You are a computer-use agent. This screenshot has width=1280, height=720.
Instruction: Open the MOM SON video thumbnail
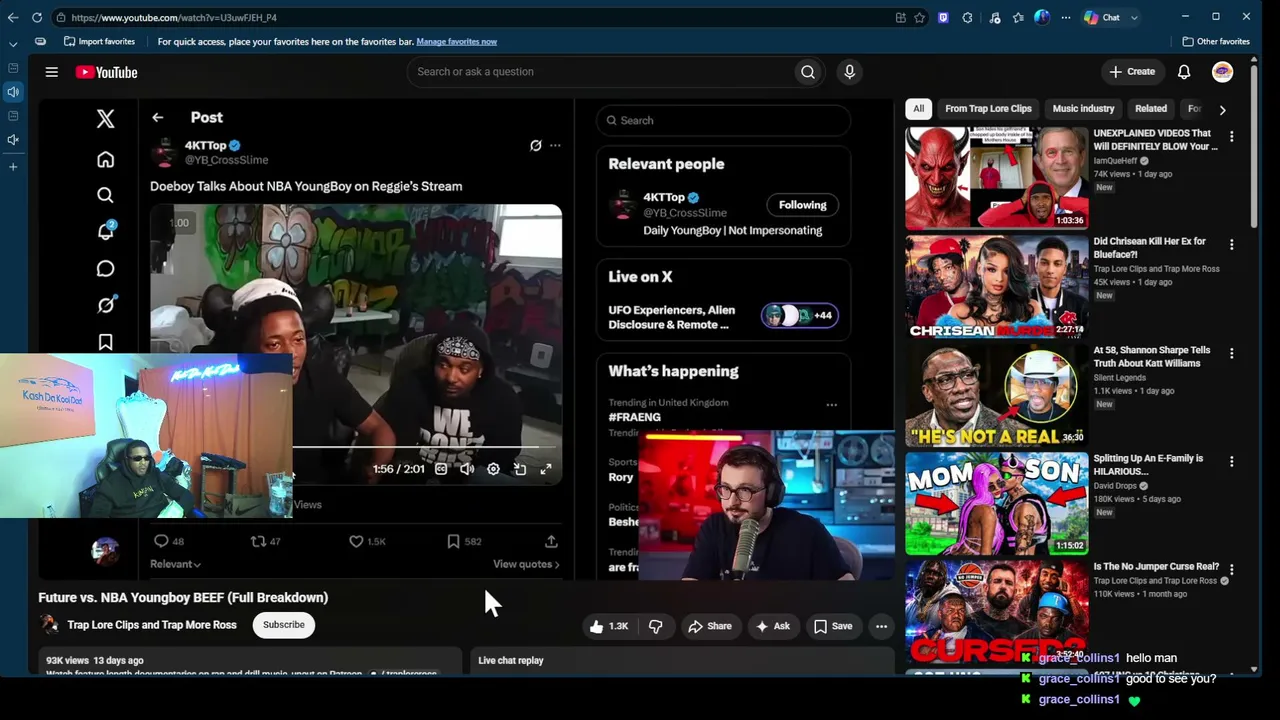point(996,503)
